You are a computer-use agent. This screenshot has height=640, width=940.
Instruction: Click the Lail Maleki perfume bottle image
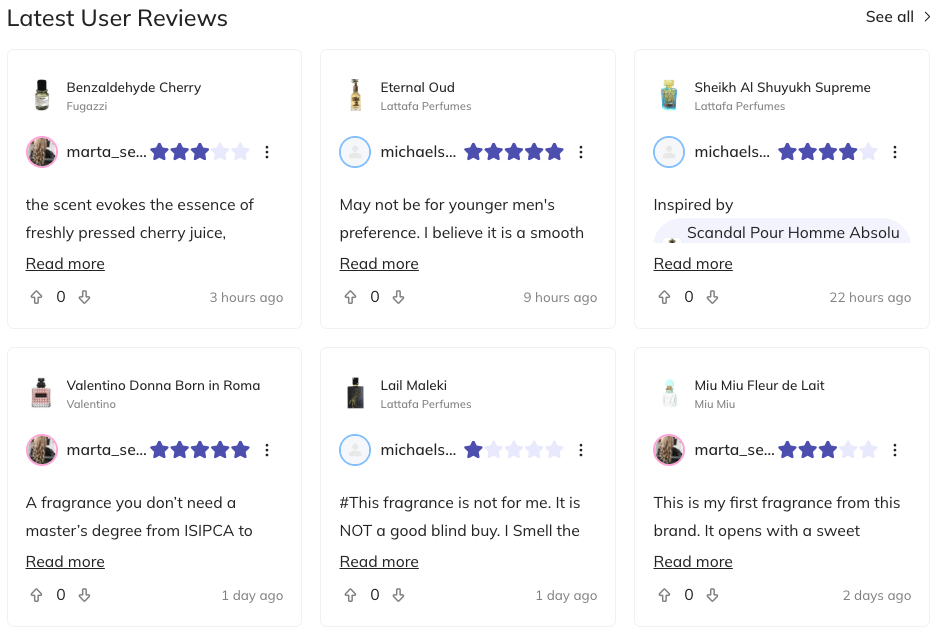pos(355,393)
